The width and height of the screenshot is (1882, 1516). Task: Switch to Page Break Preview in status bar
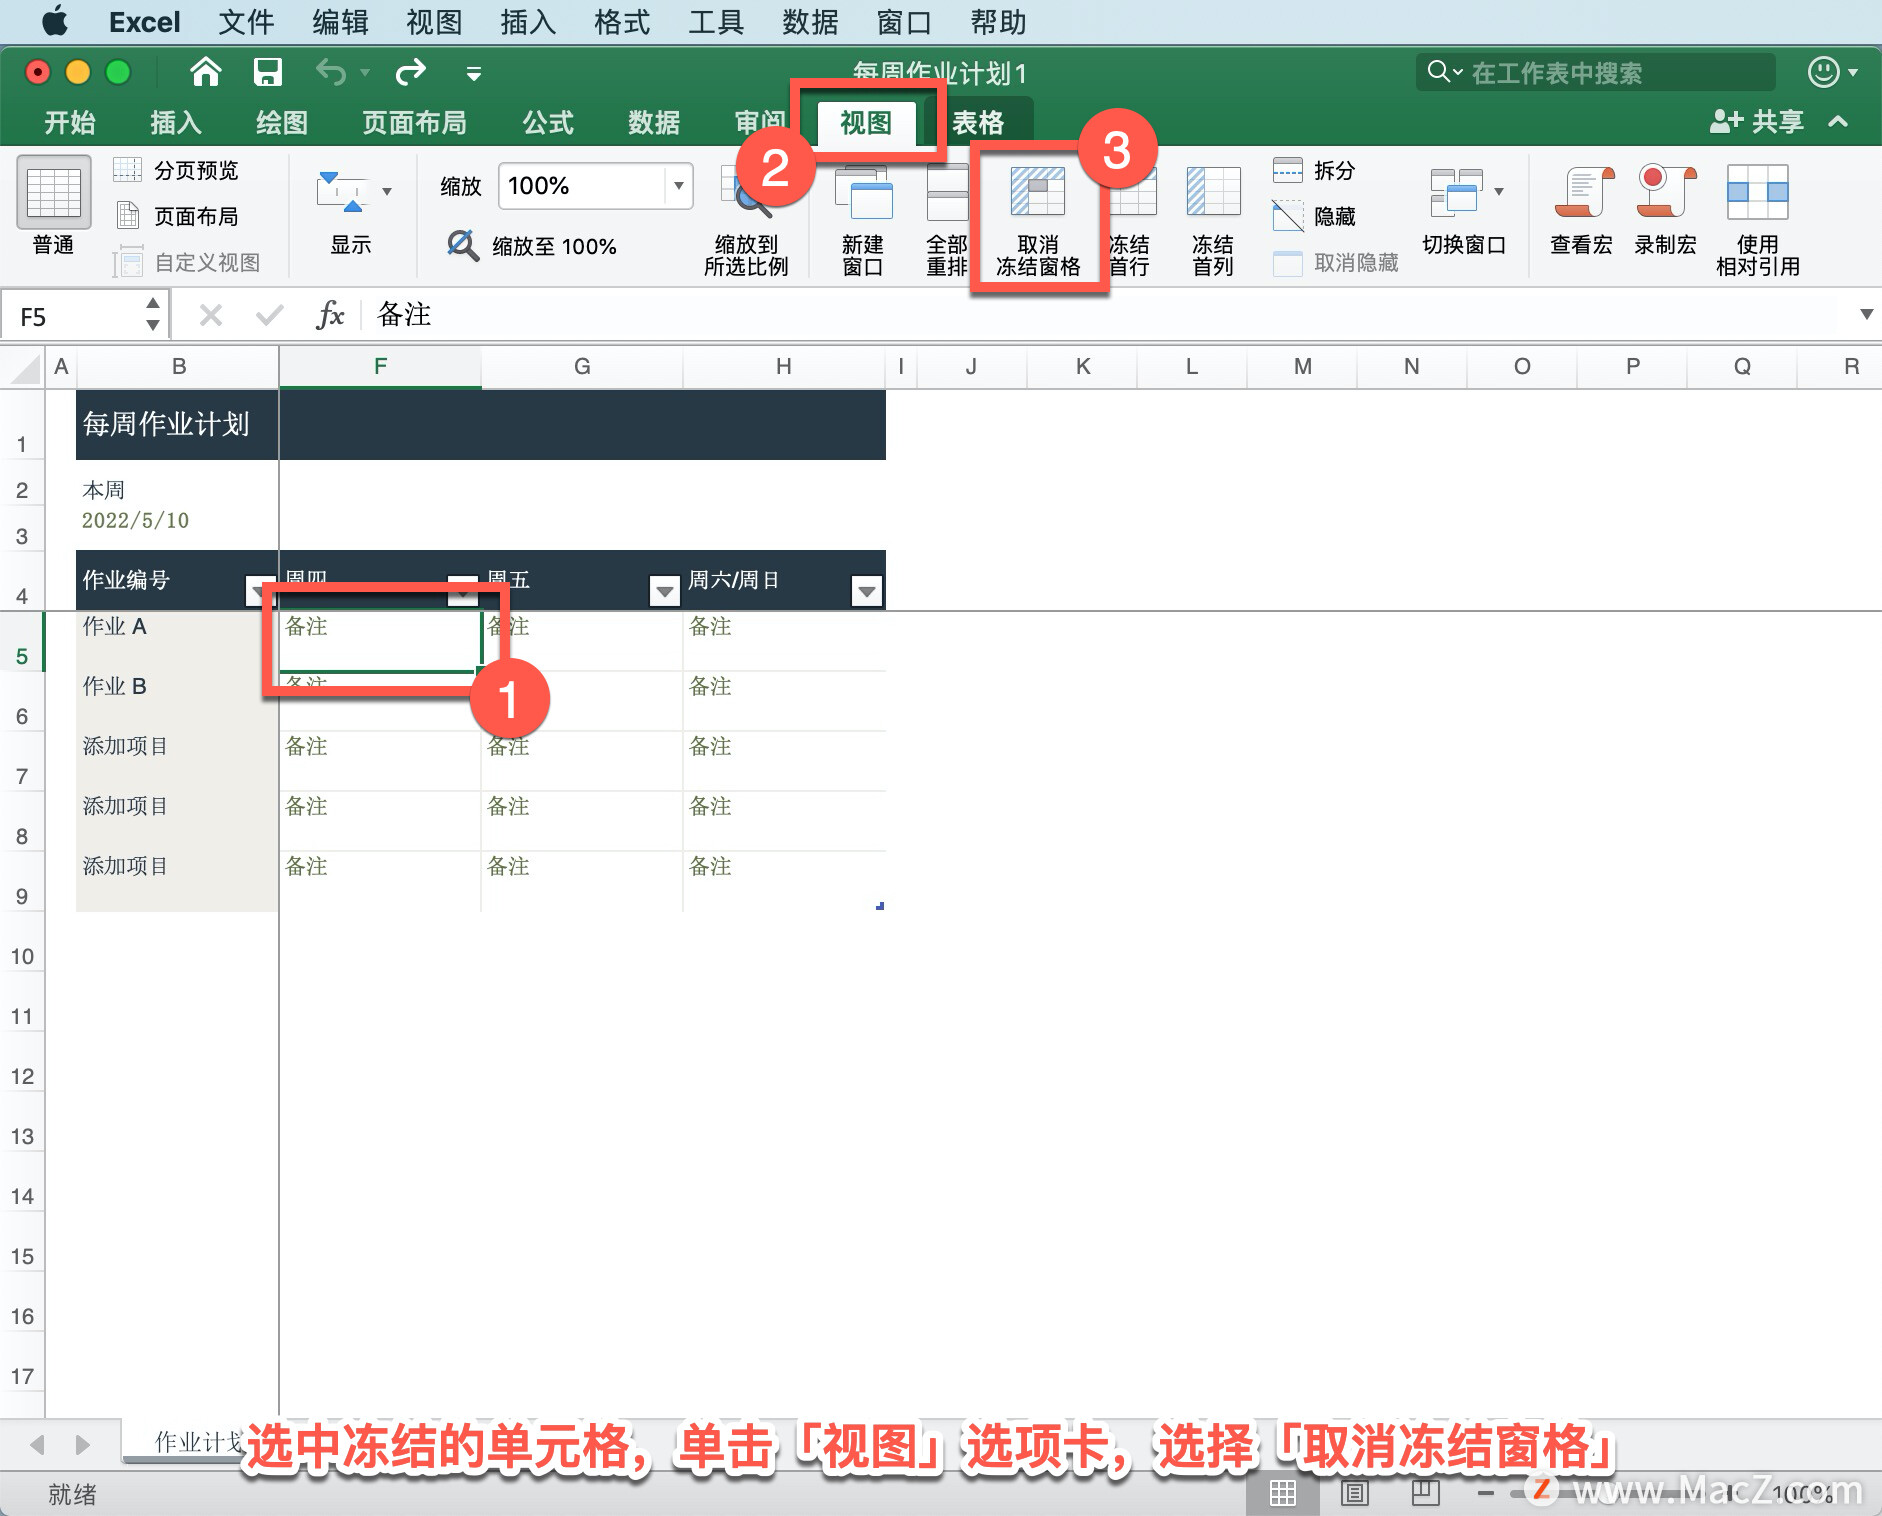1425,1494
